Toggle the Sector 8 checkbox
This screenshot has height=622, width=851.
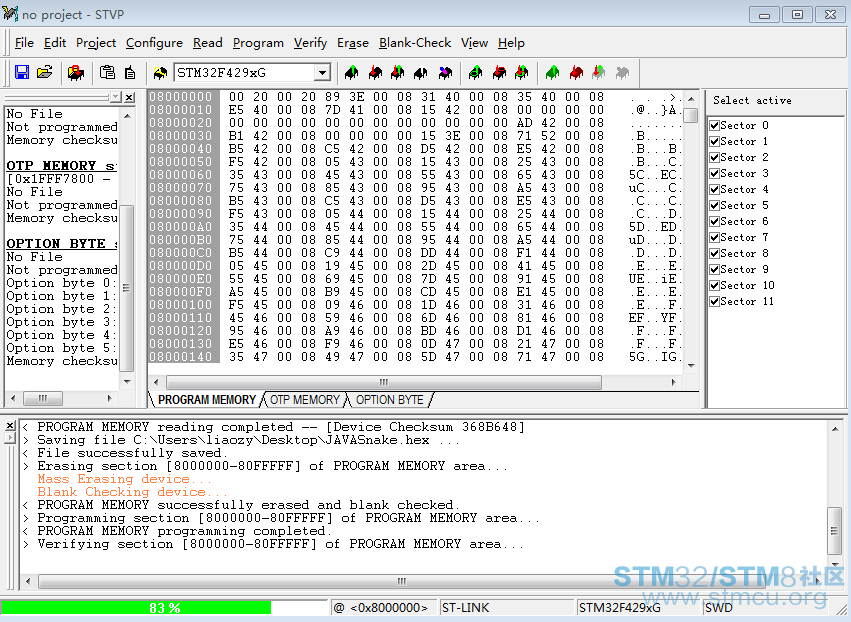click(x=715, y=253)
